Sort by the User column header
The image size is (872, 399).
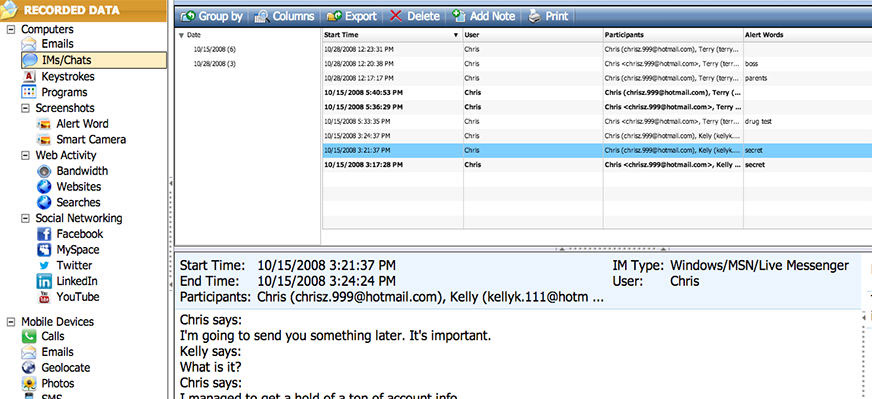pos(533,35)
